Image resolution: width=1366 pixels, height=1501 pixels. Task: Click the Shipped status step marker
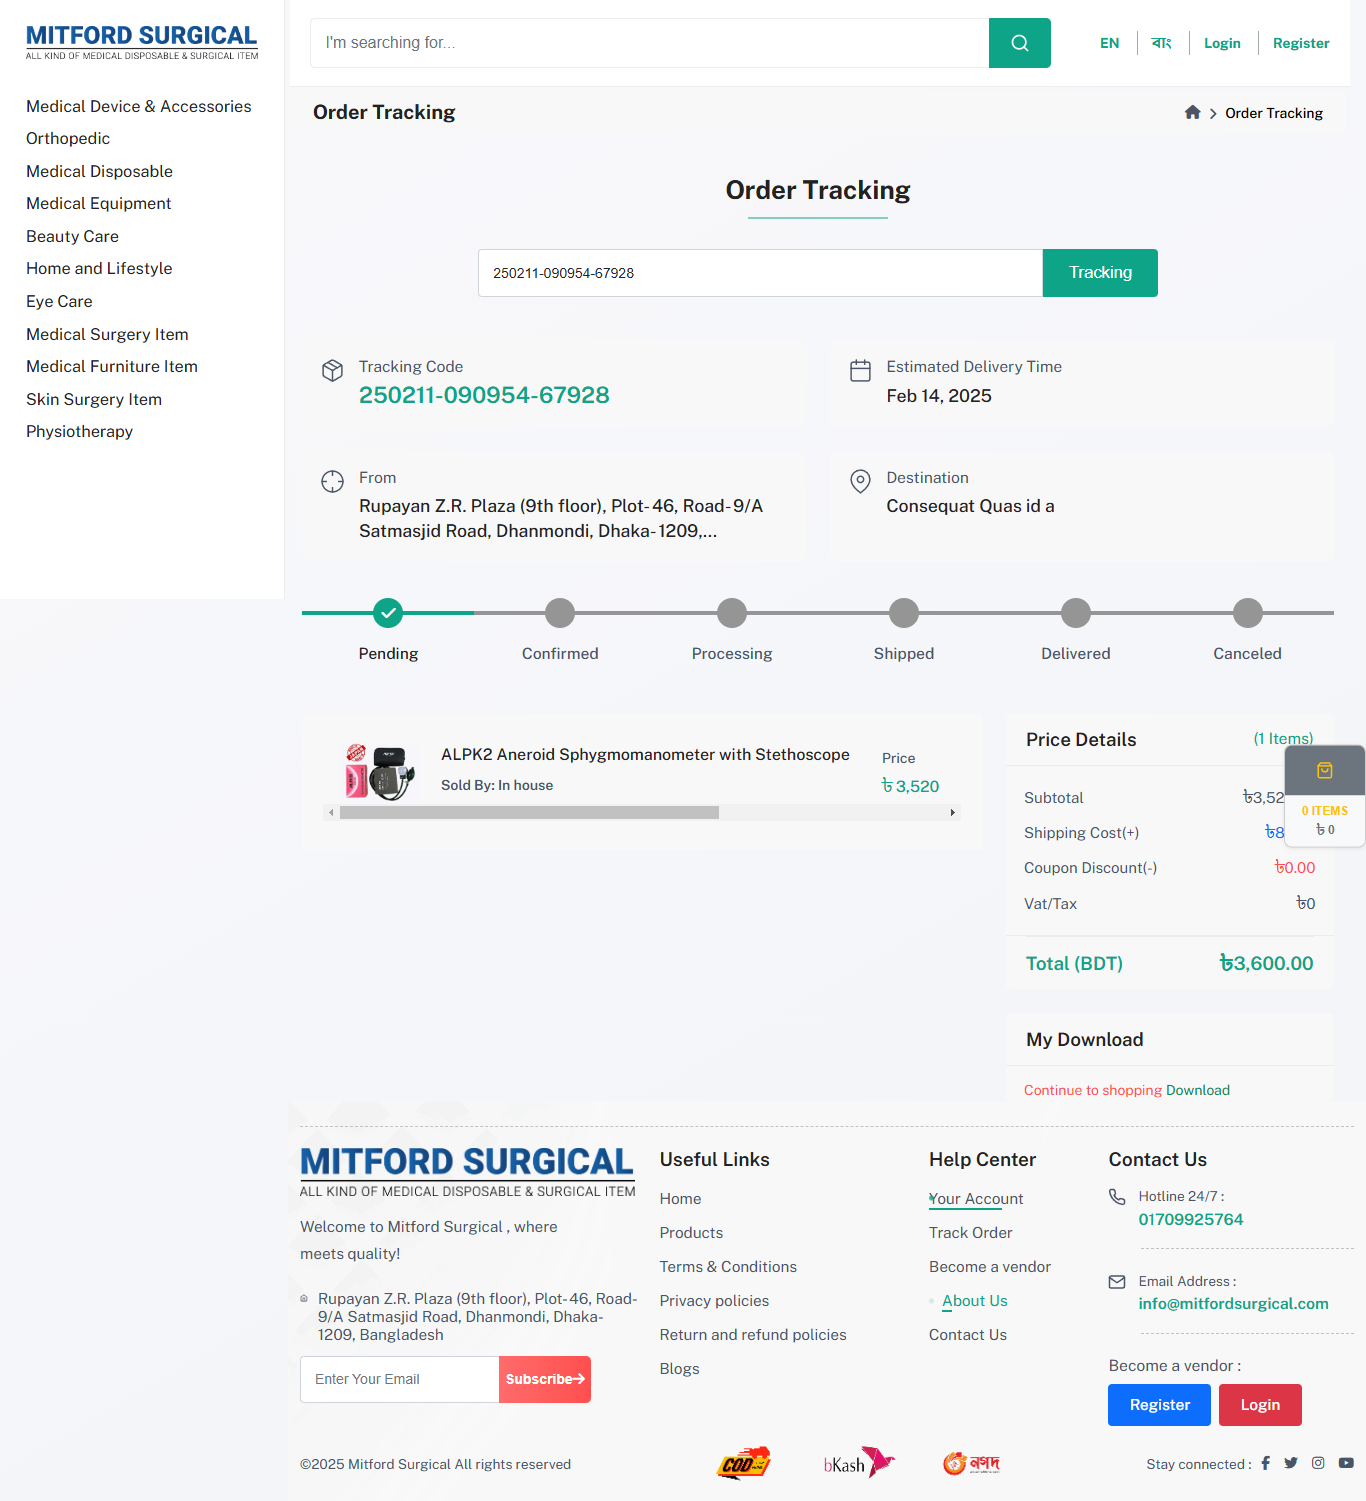tap(904, 613)
